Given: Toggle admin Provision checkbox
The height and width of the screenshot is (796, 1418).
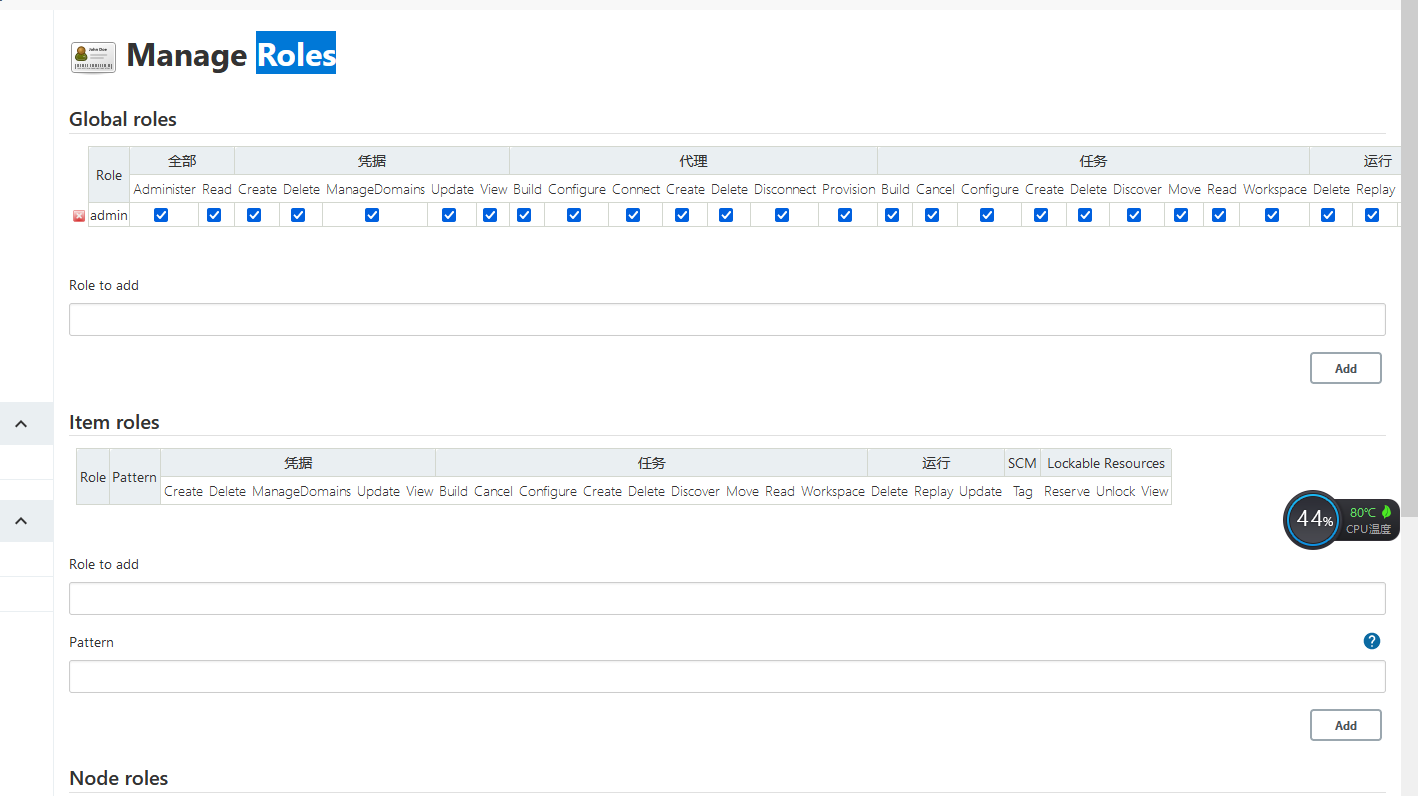Looking at the screenshot, I should click(x=845, y=215).
